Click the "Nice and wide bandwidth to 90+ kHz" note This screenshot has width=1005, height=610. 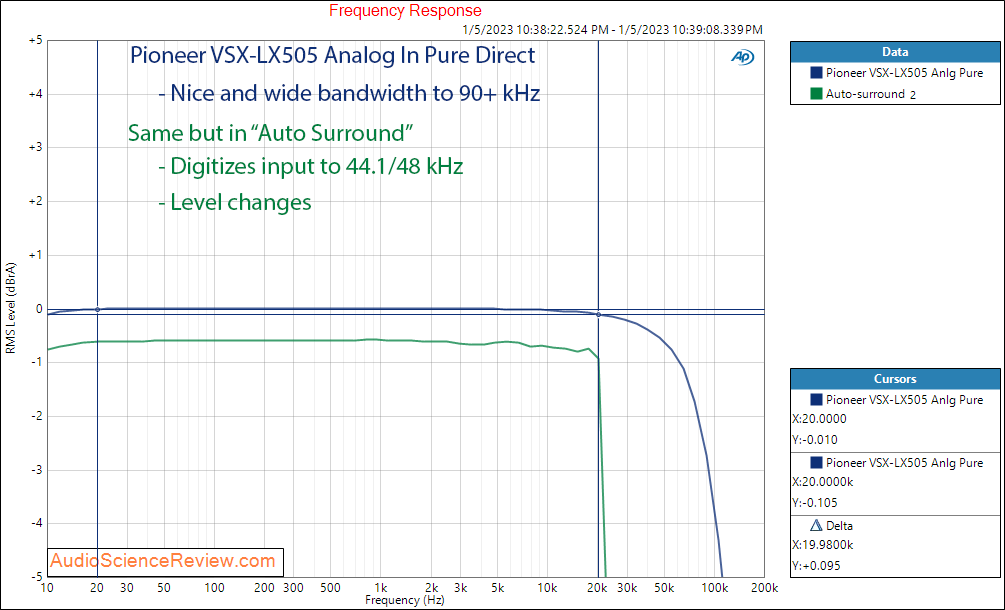click(x=349, y=94)
